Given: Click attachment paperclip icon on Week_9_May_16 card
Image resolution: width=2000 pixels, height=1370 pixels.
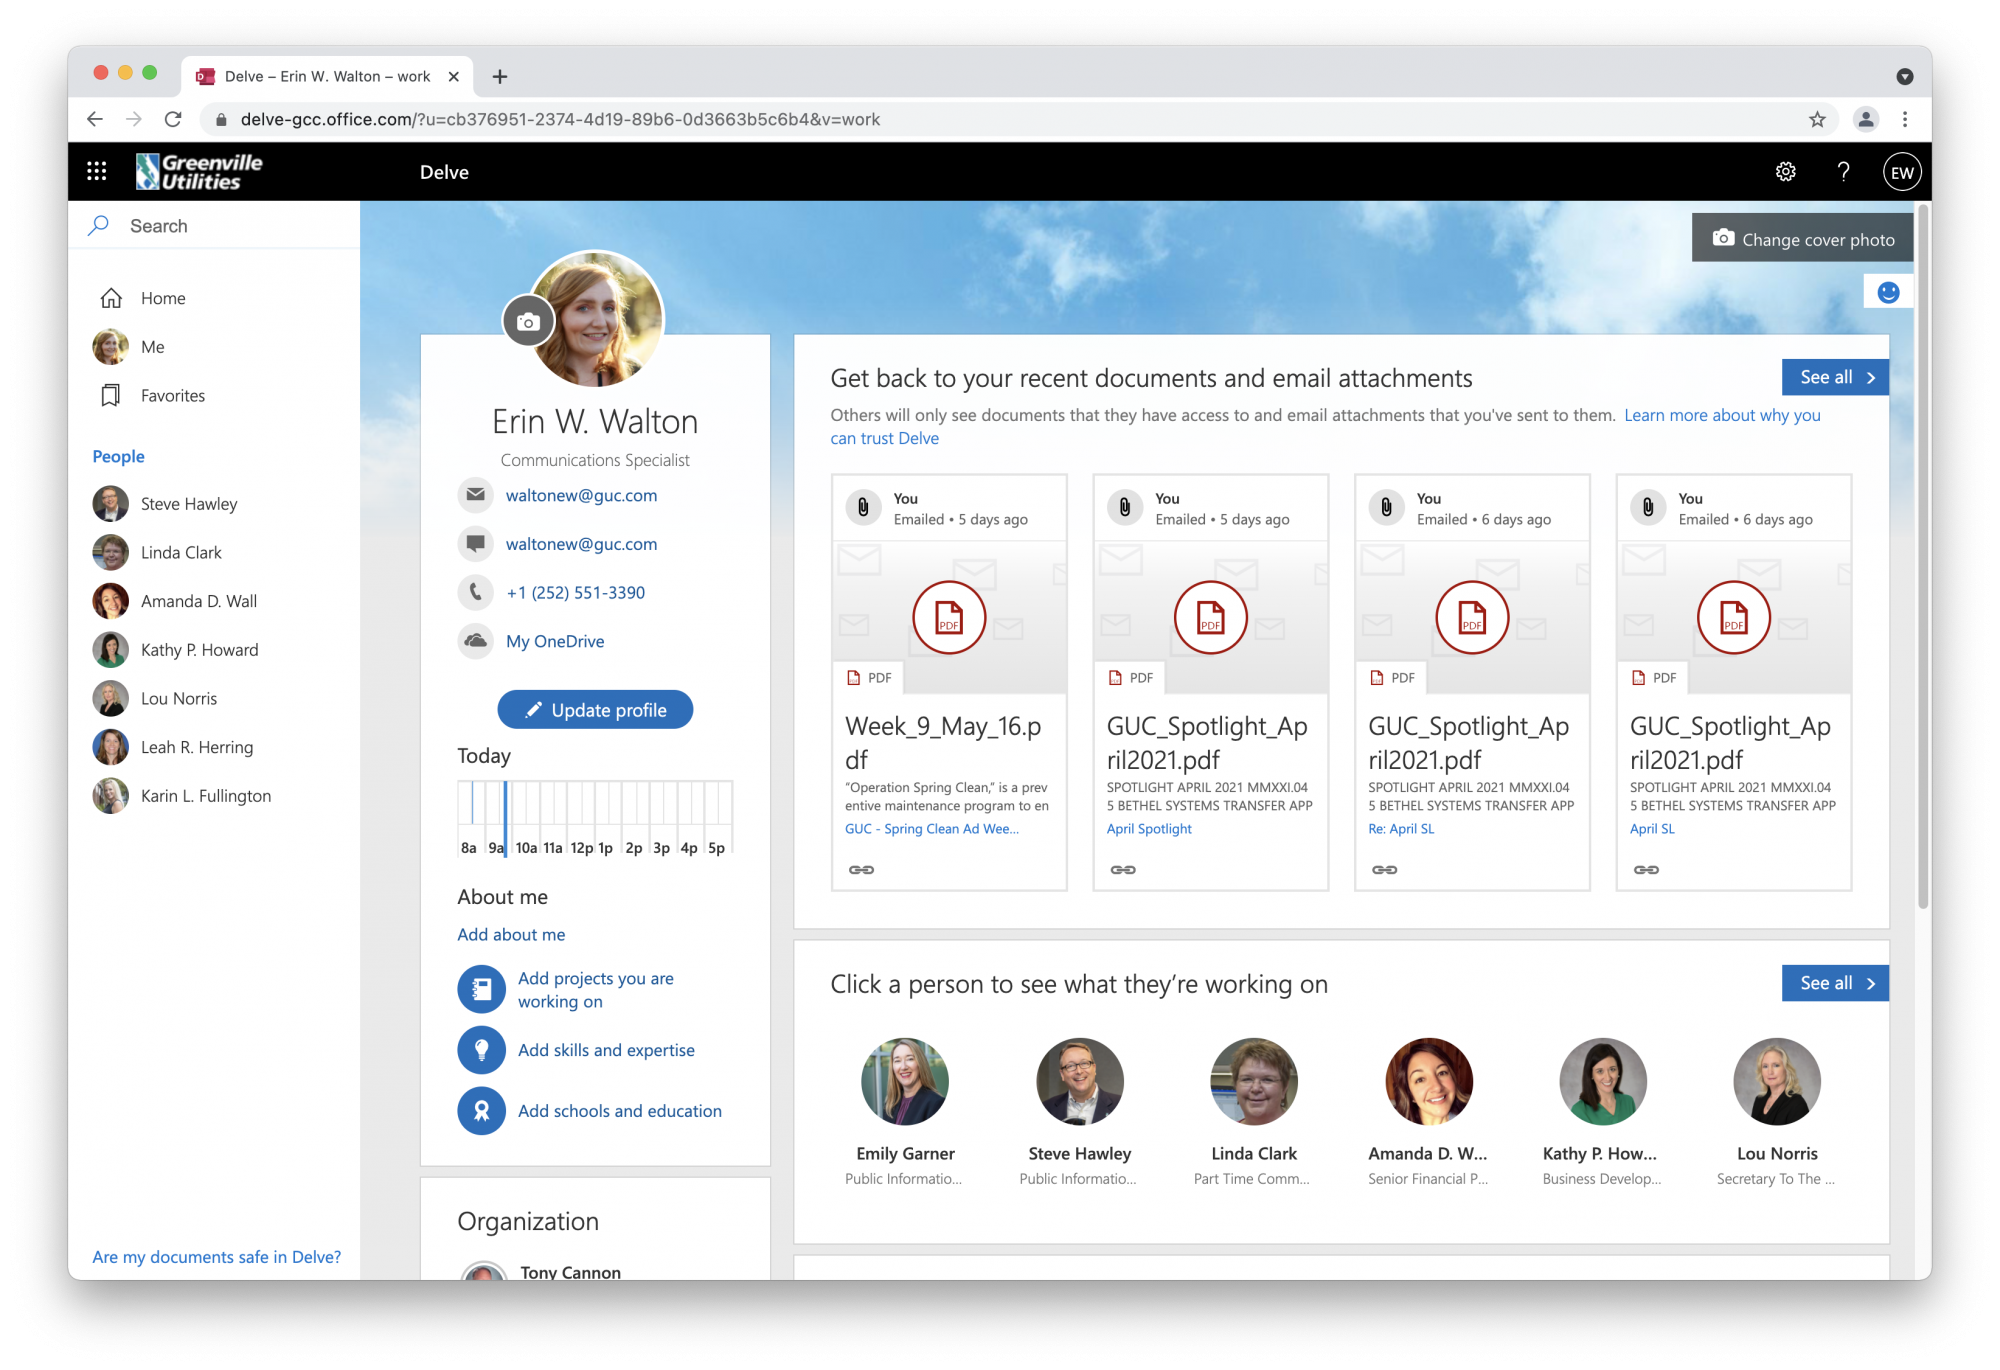Looking at the screenshot, I should point(863,507).
